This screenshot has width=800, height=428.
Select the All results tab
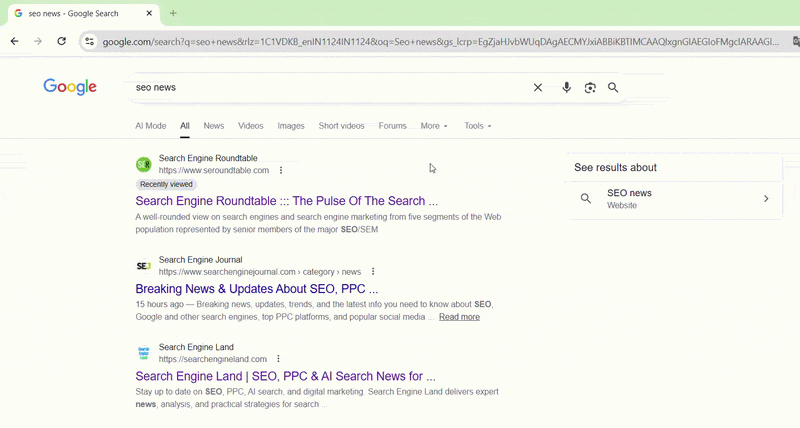click(x=185, y=126)
